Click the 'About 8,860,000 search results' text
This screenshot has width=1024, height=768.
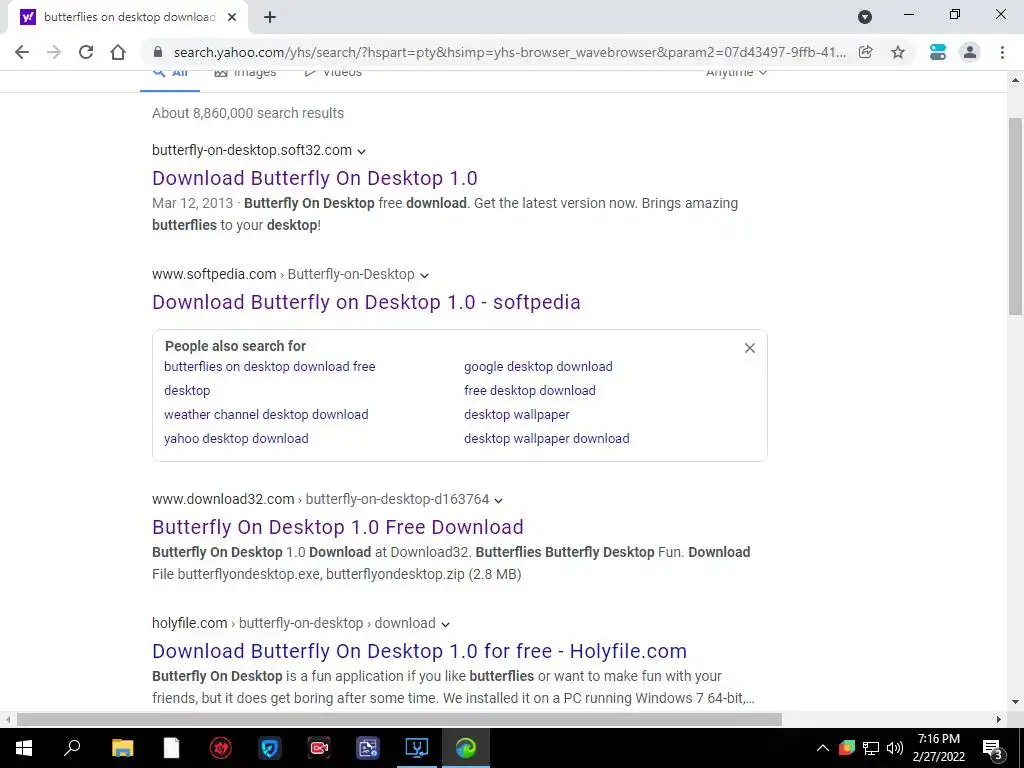tap(248, 113)
